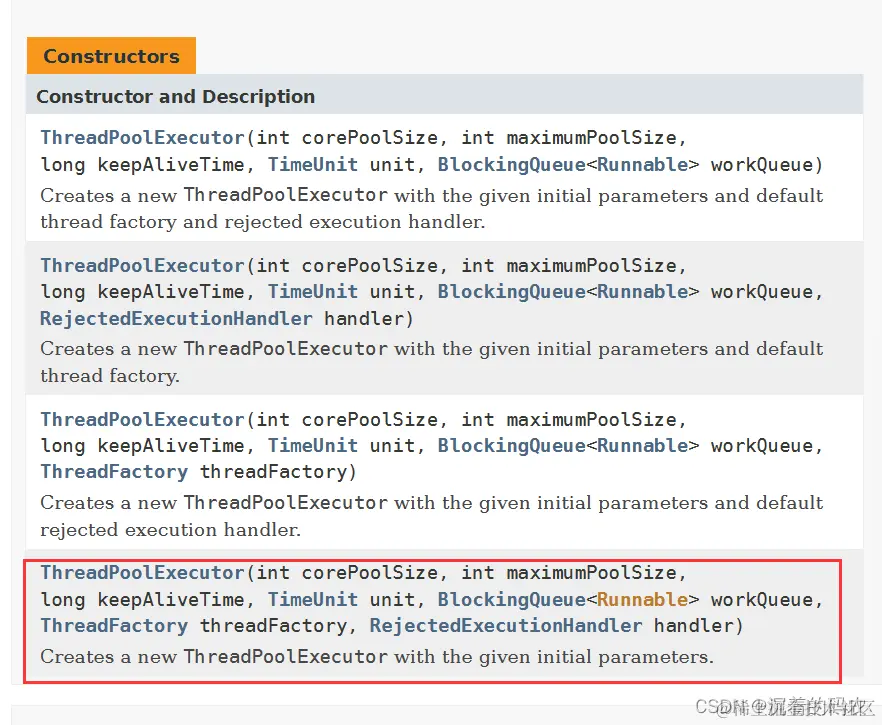882x725 pixels.
Task: Open ThreadPoolExecutor link in the last constructor
Action: (x=143, y=573)
